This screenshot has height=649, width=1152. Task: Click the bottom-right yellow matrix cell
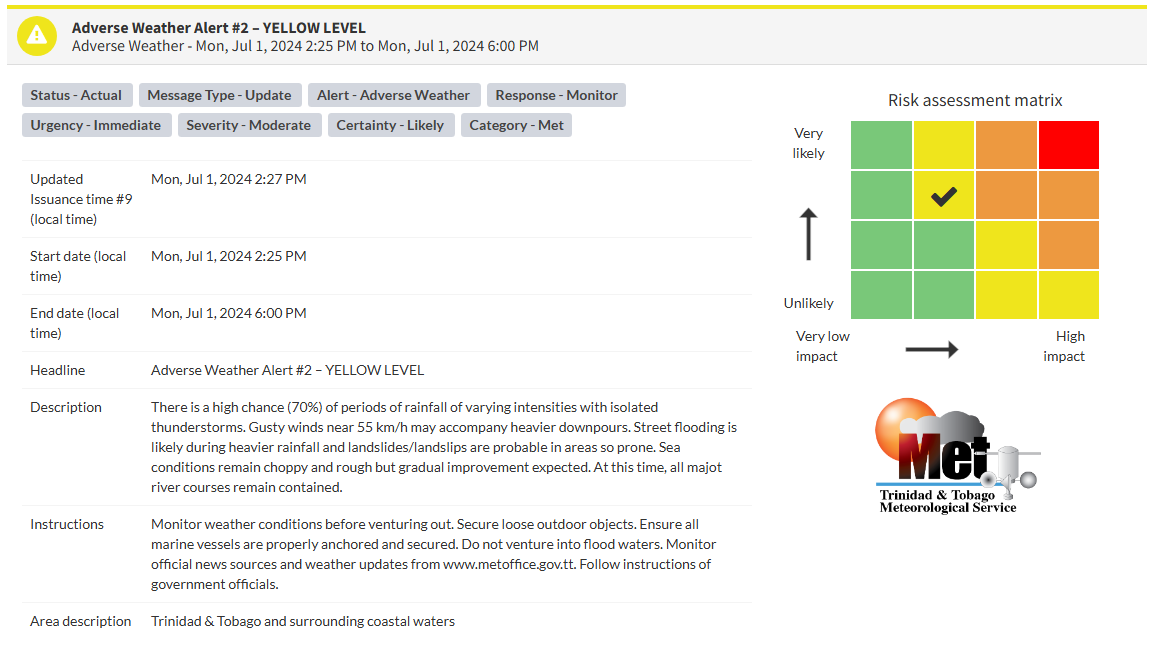pos(1069,295)
